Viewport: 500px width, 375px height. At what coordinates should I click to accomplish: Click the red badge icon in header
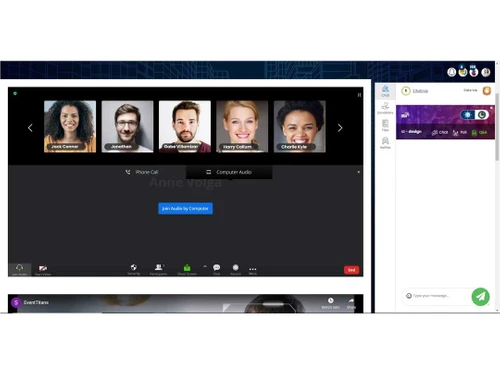pos(474,71)
